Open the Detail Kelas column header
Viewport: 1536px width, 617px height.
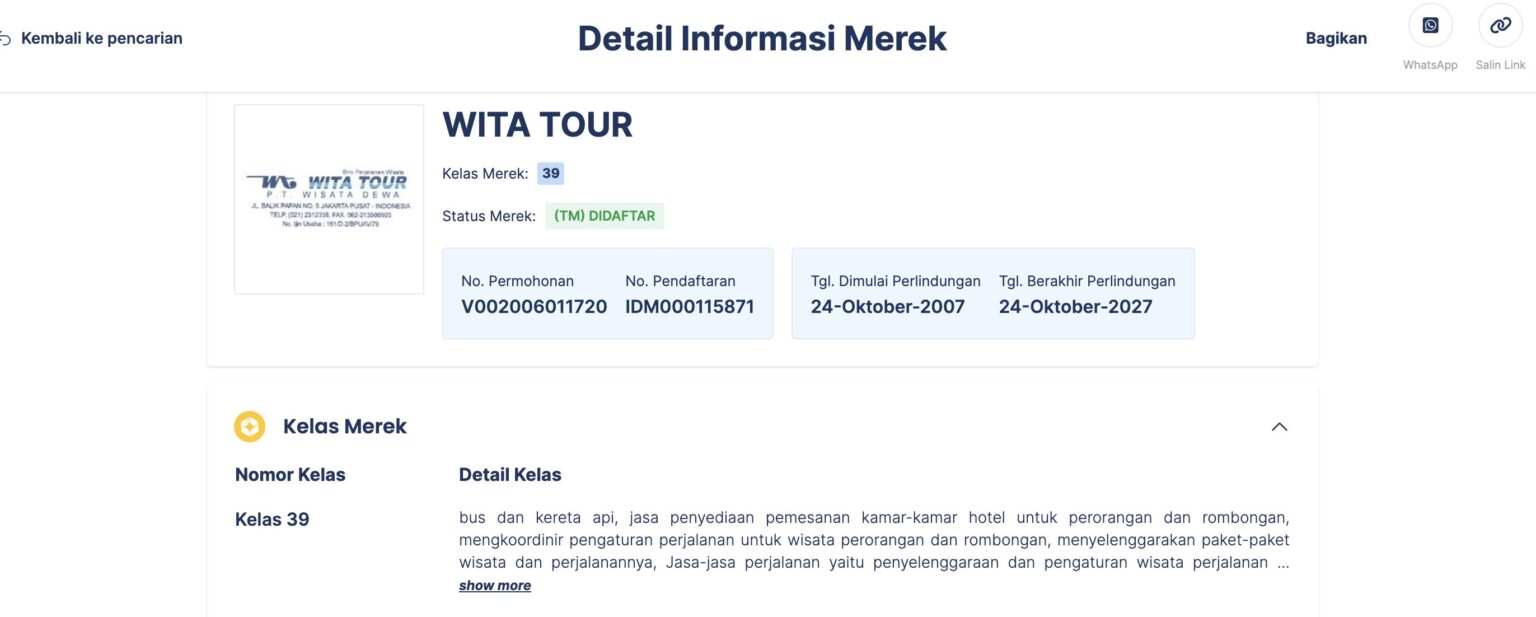tap(510, 474)
